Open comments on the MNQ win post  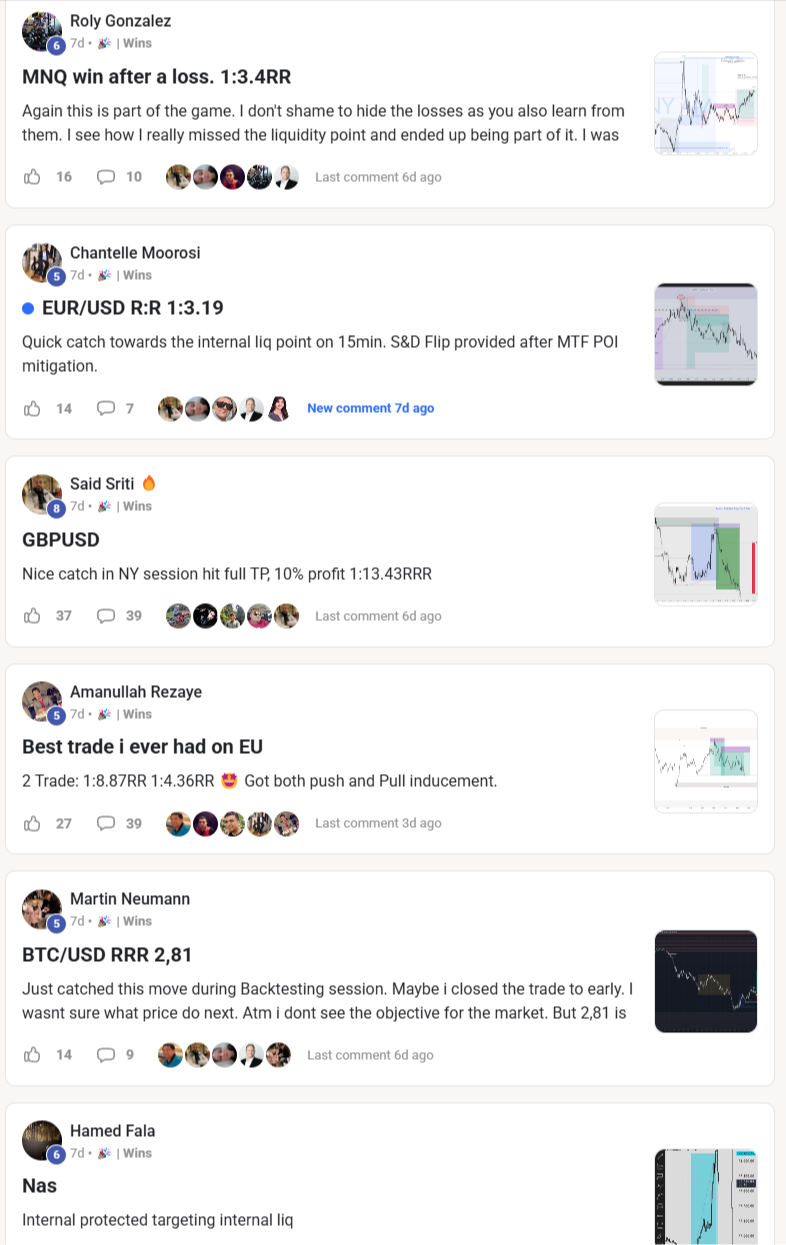tap(106, 177)
